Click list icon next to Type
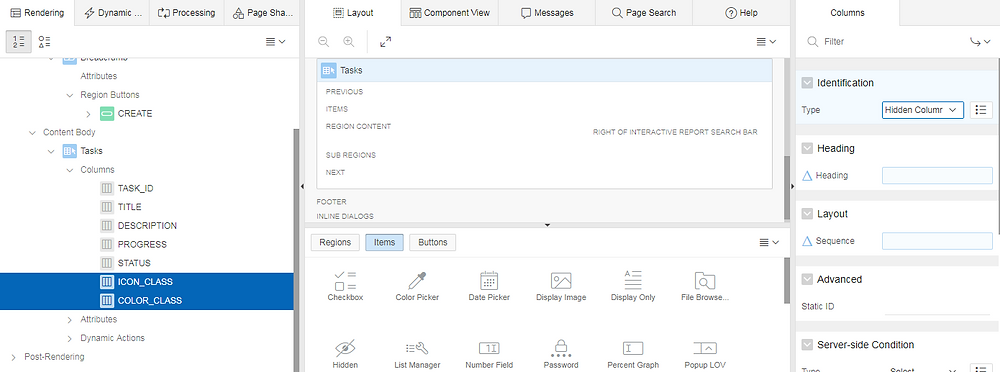Screen dimensions: 1000x372 982,110
